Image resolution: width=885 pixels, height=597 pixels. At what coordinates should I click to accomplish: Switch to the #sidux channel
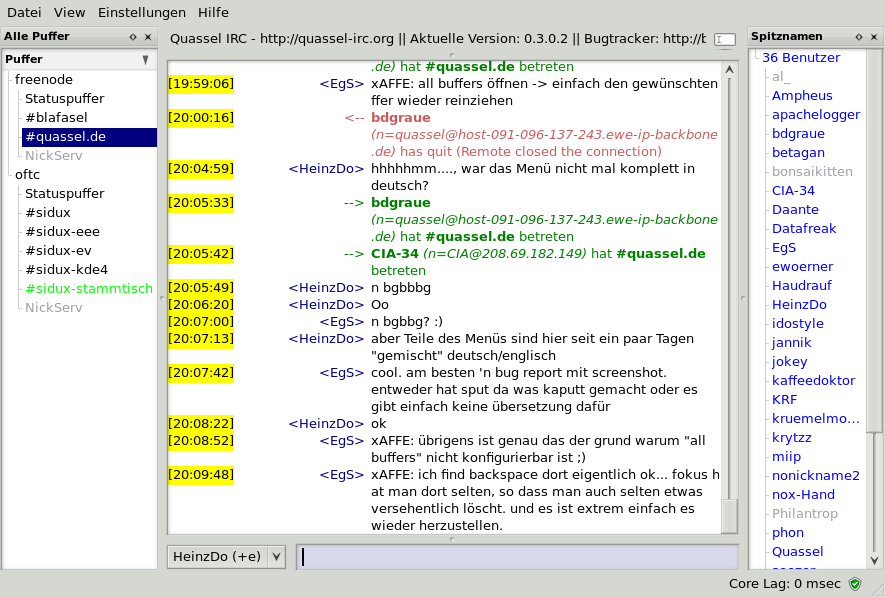pyautogui.click(x=48, y=213)
